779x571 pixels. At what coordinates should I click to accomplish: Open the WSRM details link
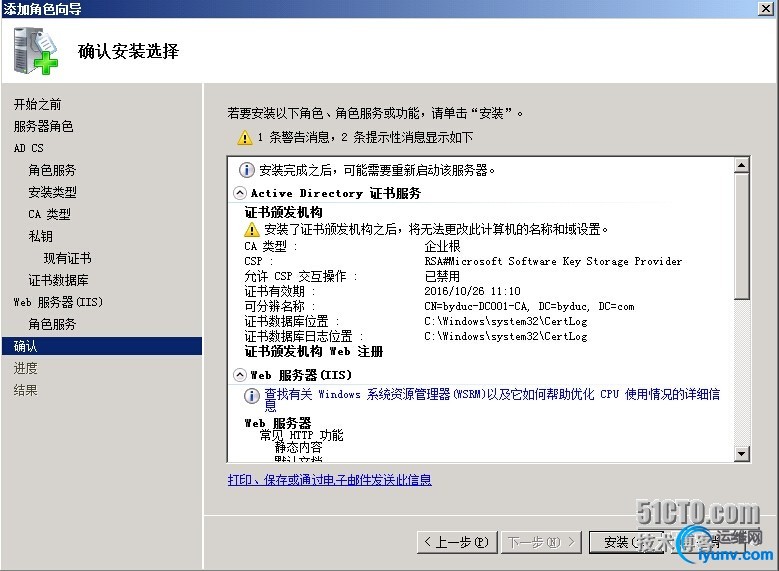492,400
